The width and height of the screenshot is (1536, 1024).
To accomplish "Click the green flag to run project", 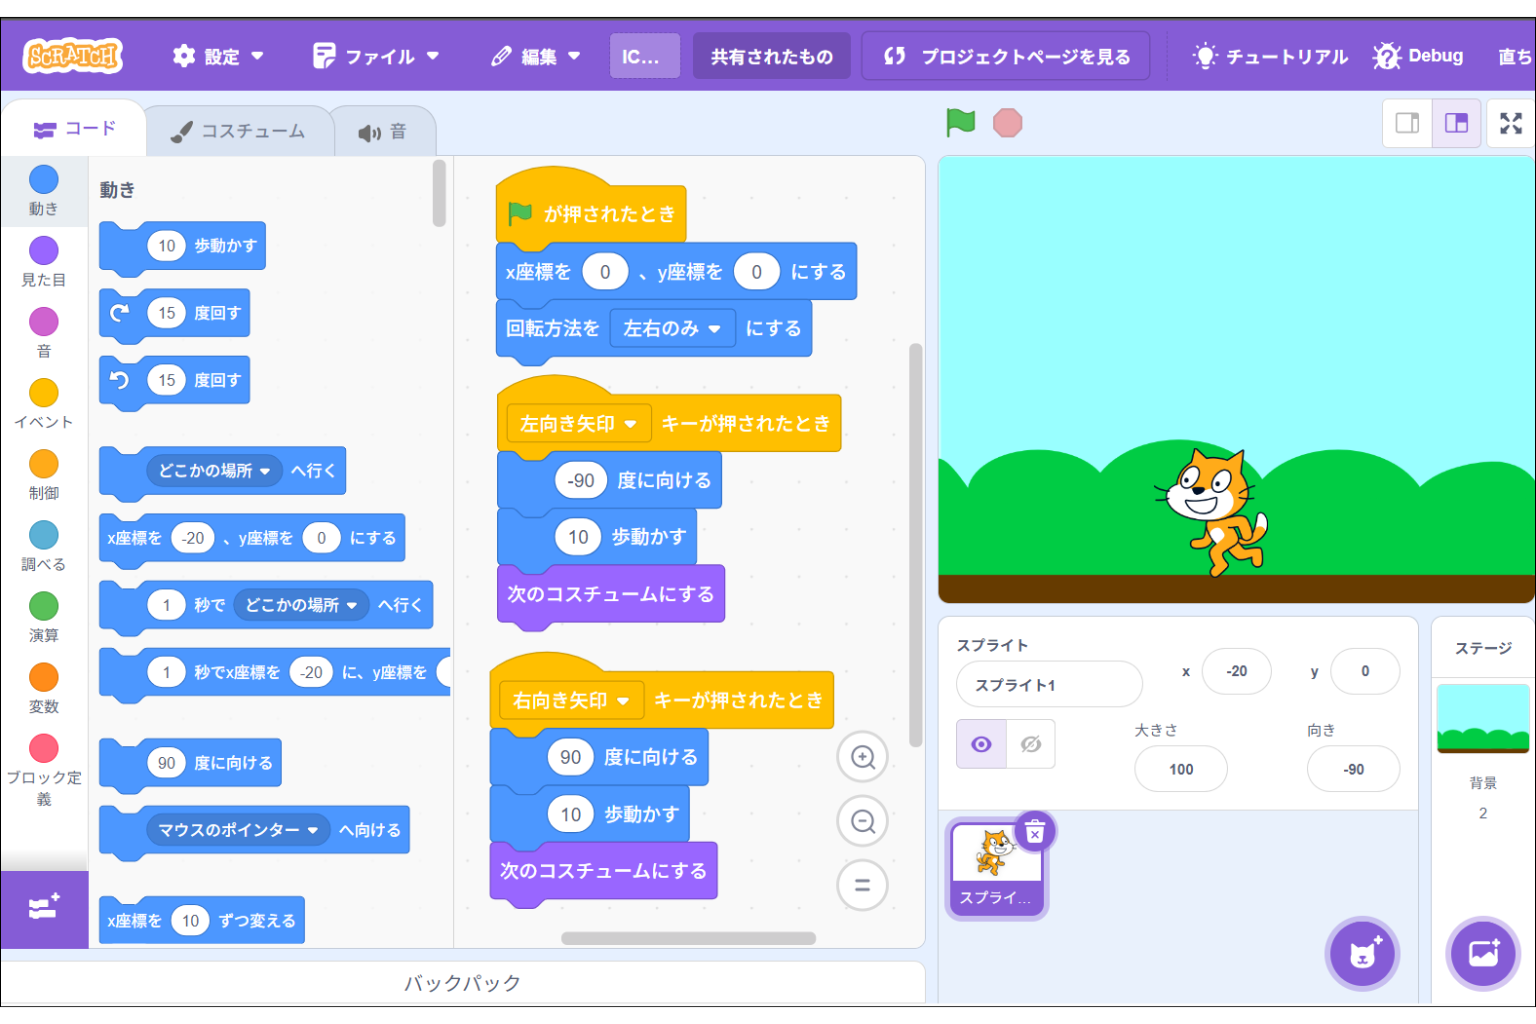I will 960,123.
